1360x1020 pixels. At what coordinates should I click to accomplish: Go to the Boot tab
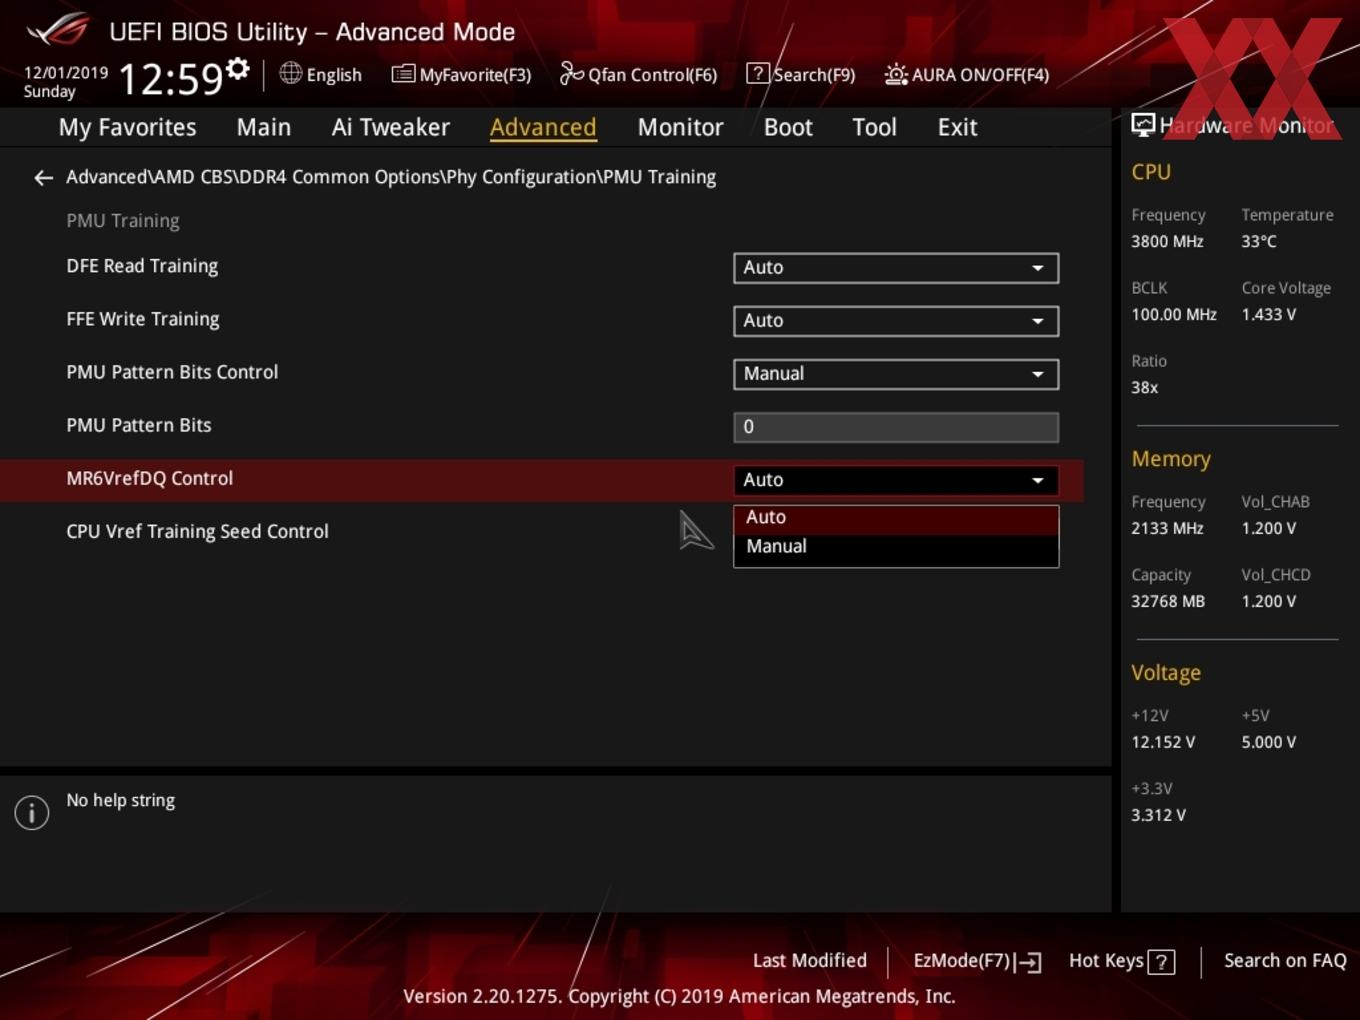point(788,127)
